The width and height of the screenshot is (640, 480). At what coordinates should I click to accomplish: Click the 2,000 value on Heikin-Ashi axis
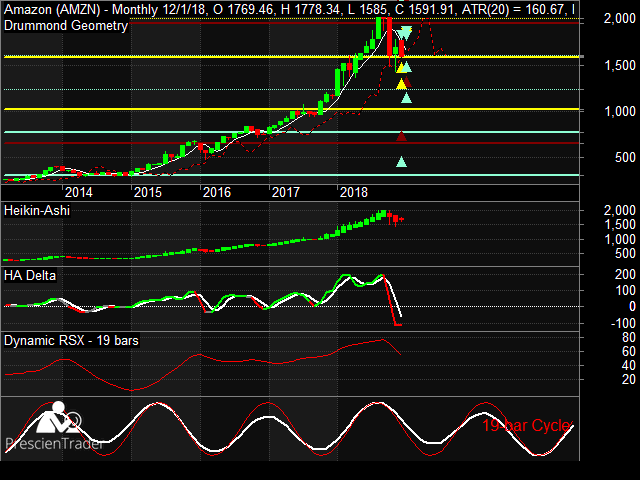click(x=619, y=211)
